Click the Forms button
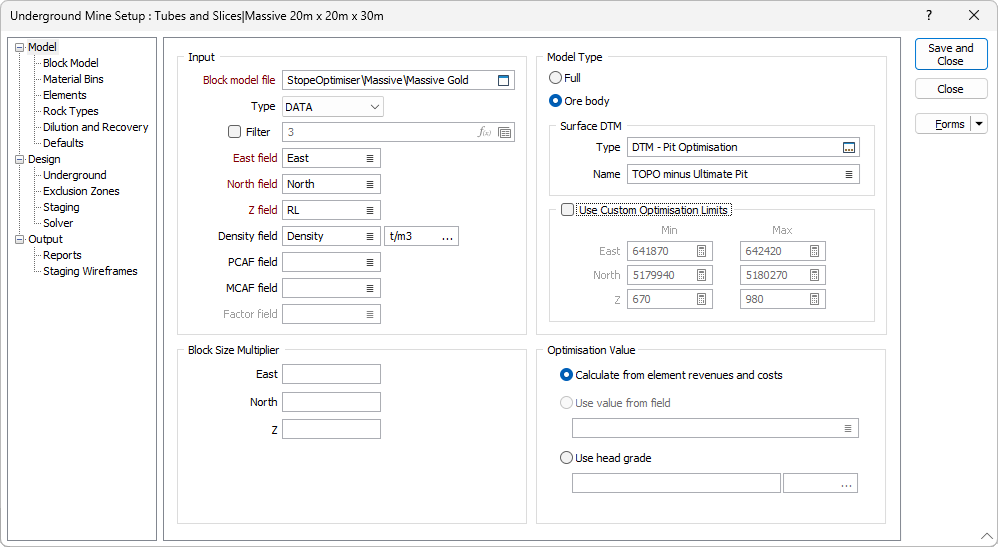 click(x=943, y=124)
